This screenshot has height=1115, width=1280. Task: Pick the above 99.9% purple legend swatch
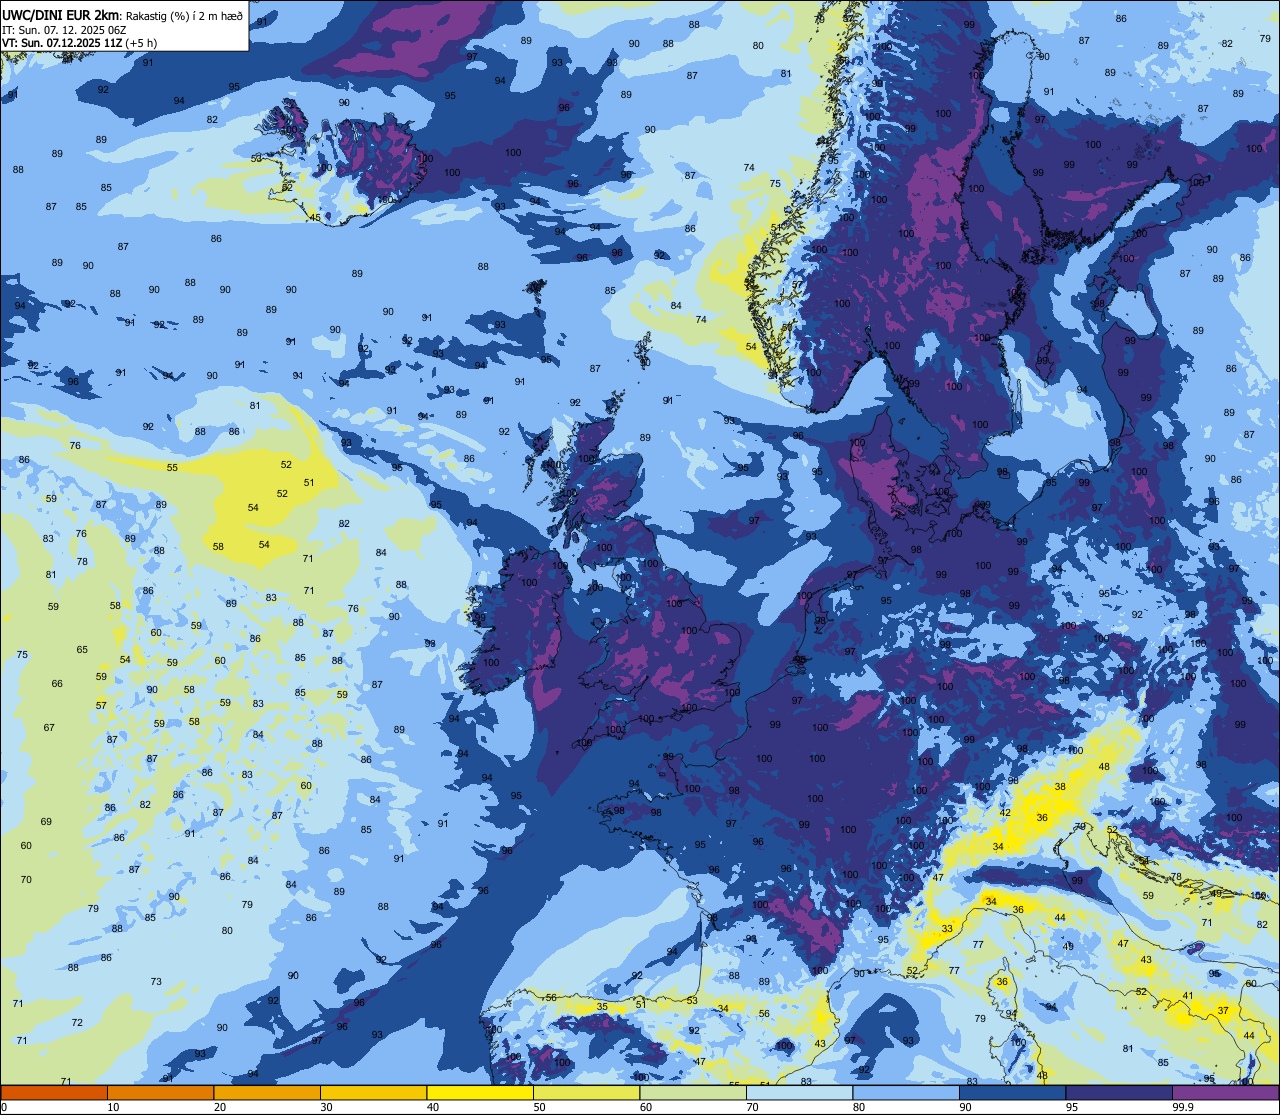(x=1225, y=1092)
